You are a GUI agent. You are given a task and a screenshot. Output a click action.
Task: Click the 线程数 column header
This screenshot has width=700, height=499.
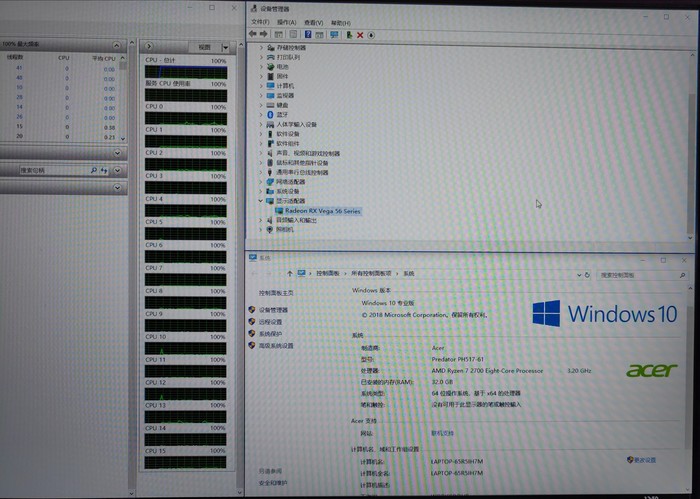click(x=15, y=57)
